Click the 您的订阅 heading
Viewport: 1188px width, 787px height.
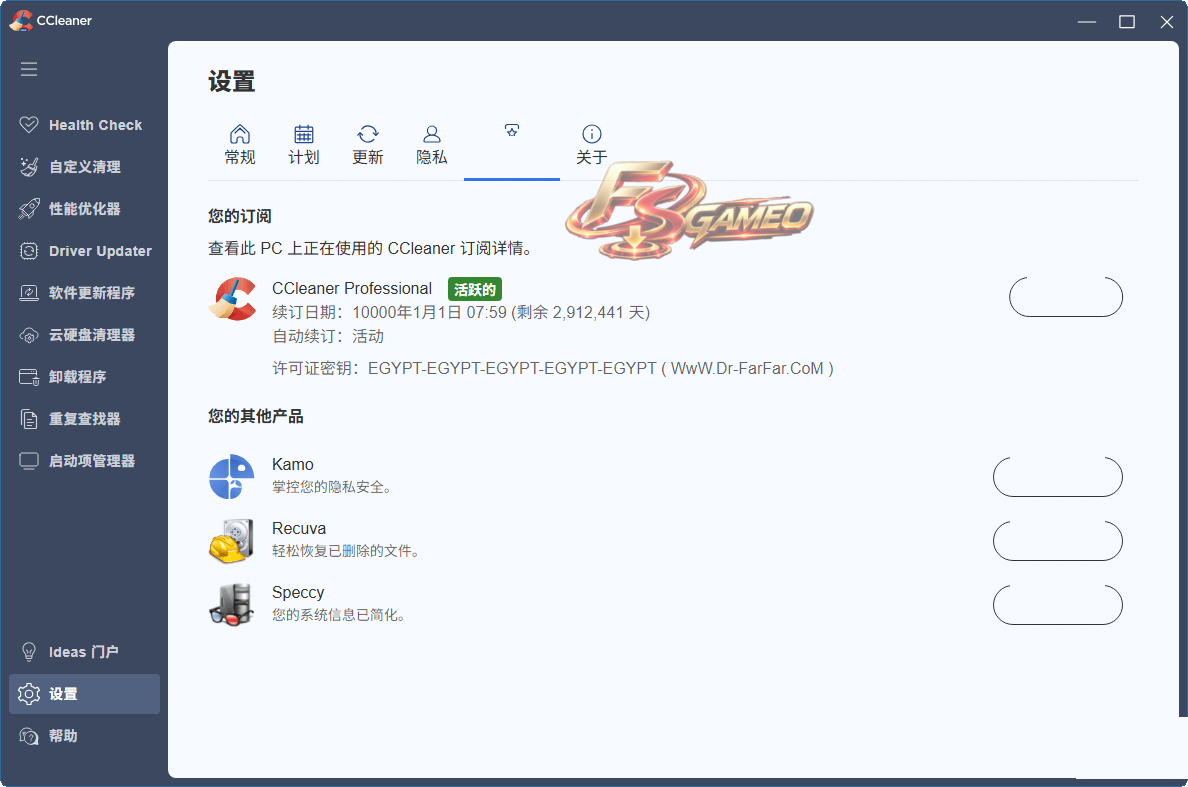pyautogui.click(x=240, y=217)
